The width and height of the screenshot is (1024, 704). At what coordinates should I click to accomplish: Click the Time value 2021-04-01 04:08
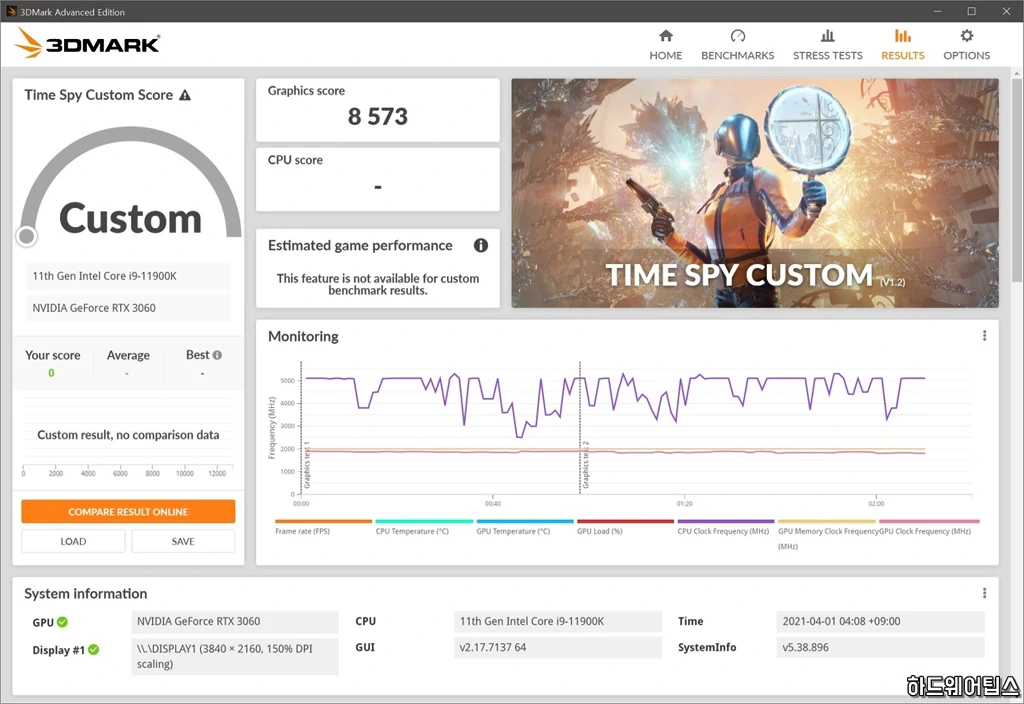click(x=880, y=622)
